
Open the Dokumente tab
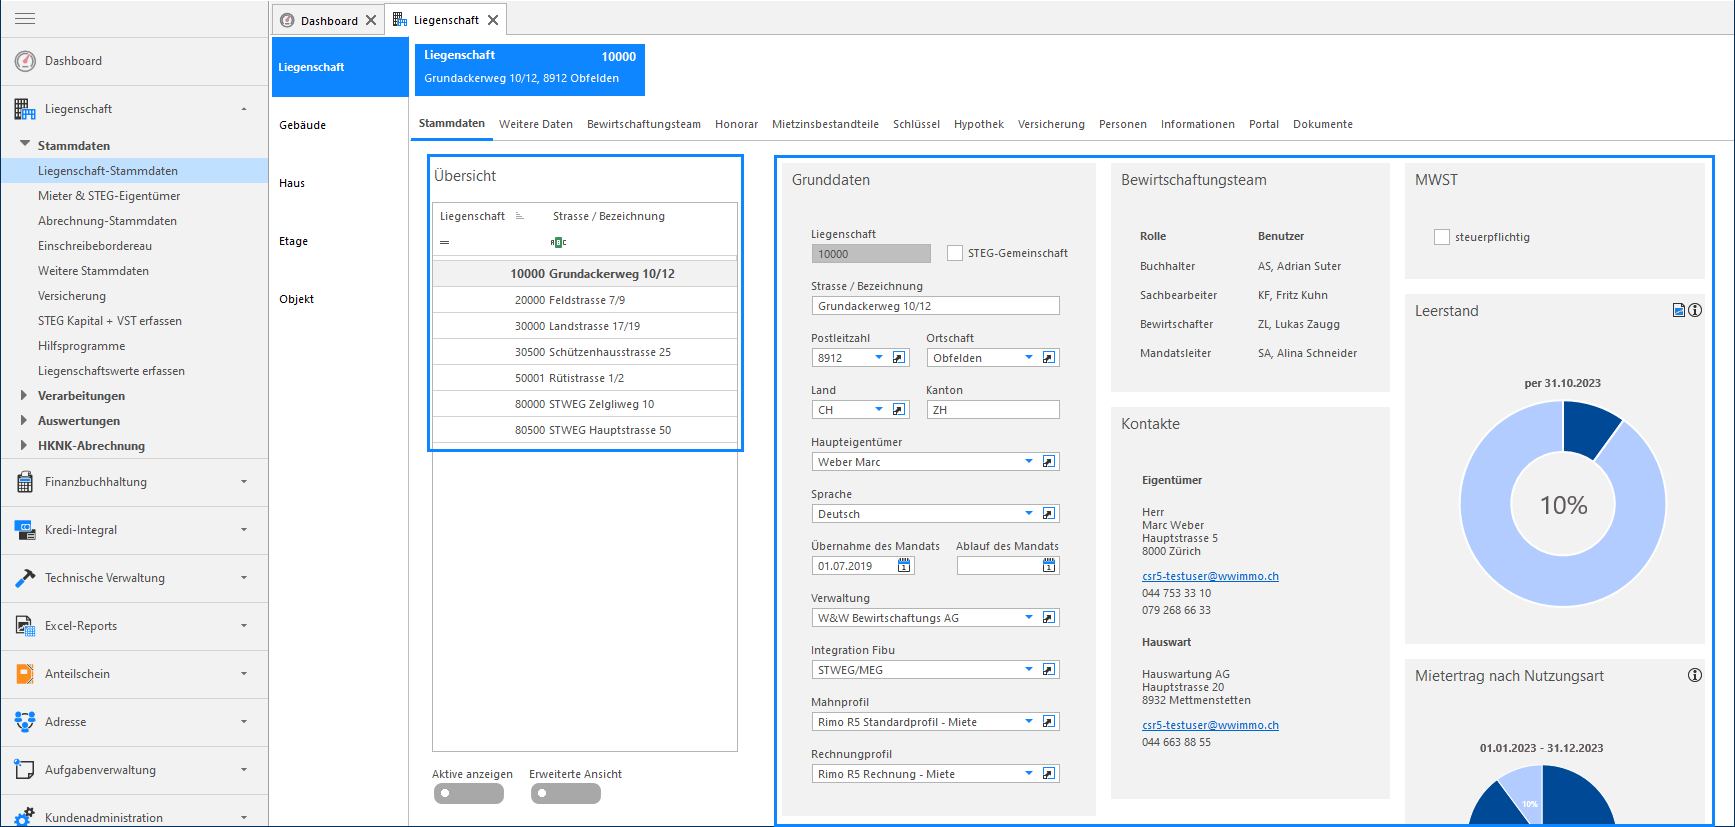(1323, 124)
